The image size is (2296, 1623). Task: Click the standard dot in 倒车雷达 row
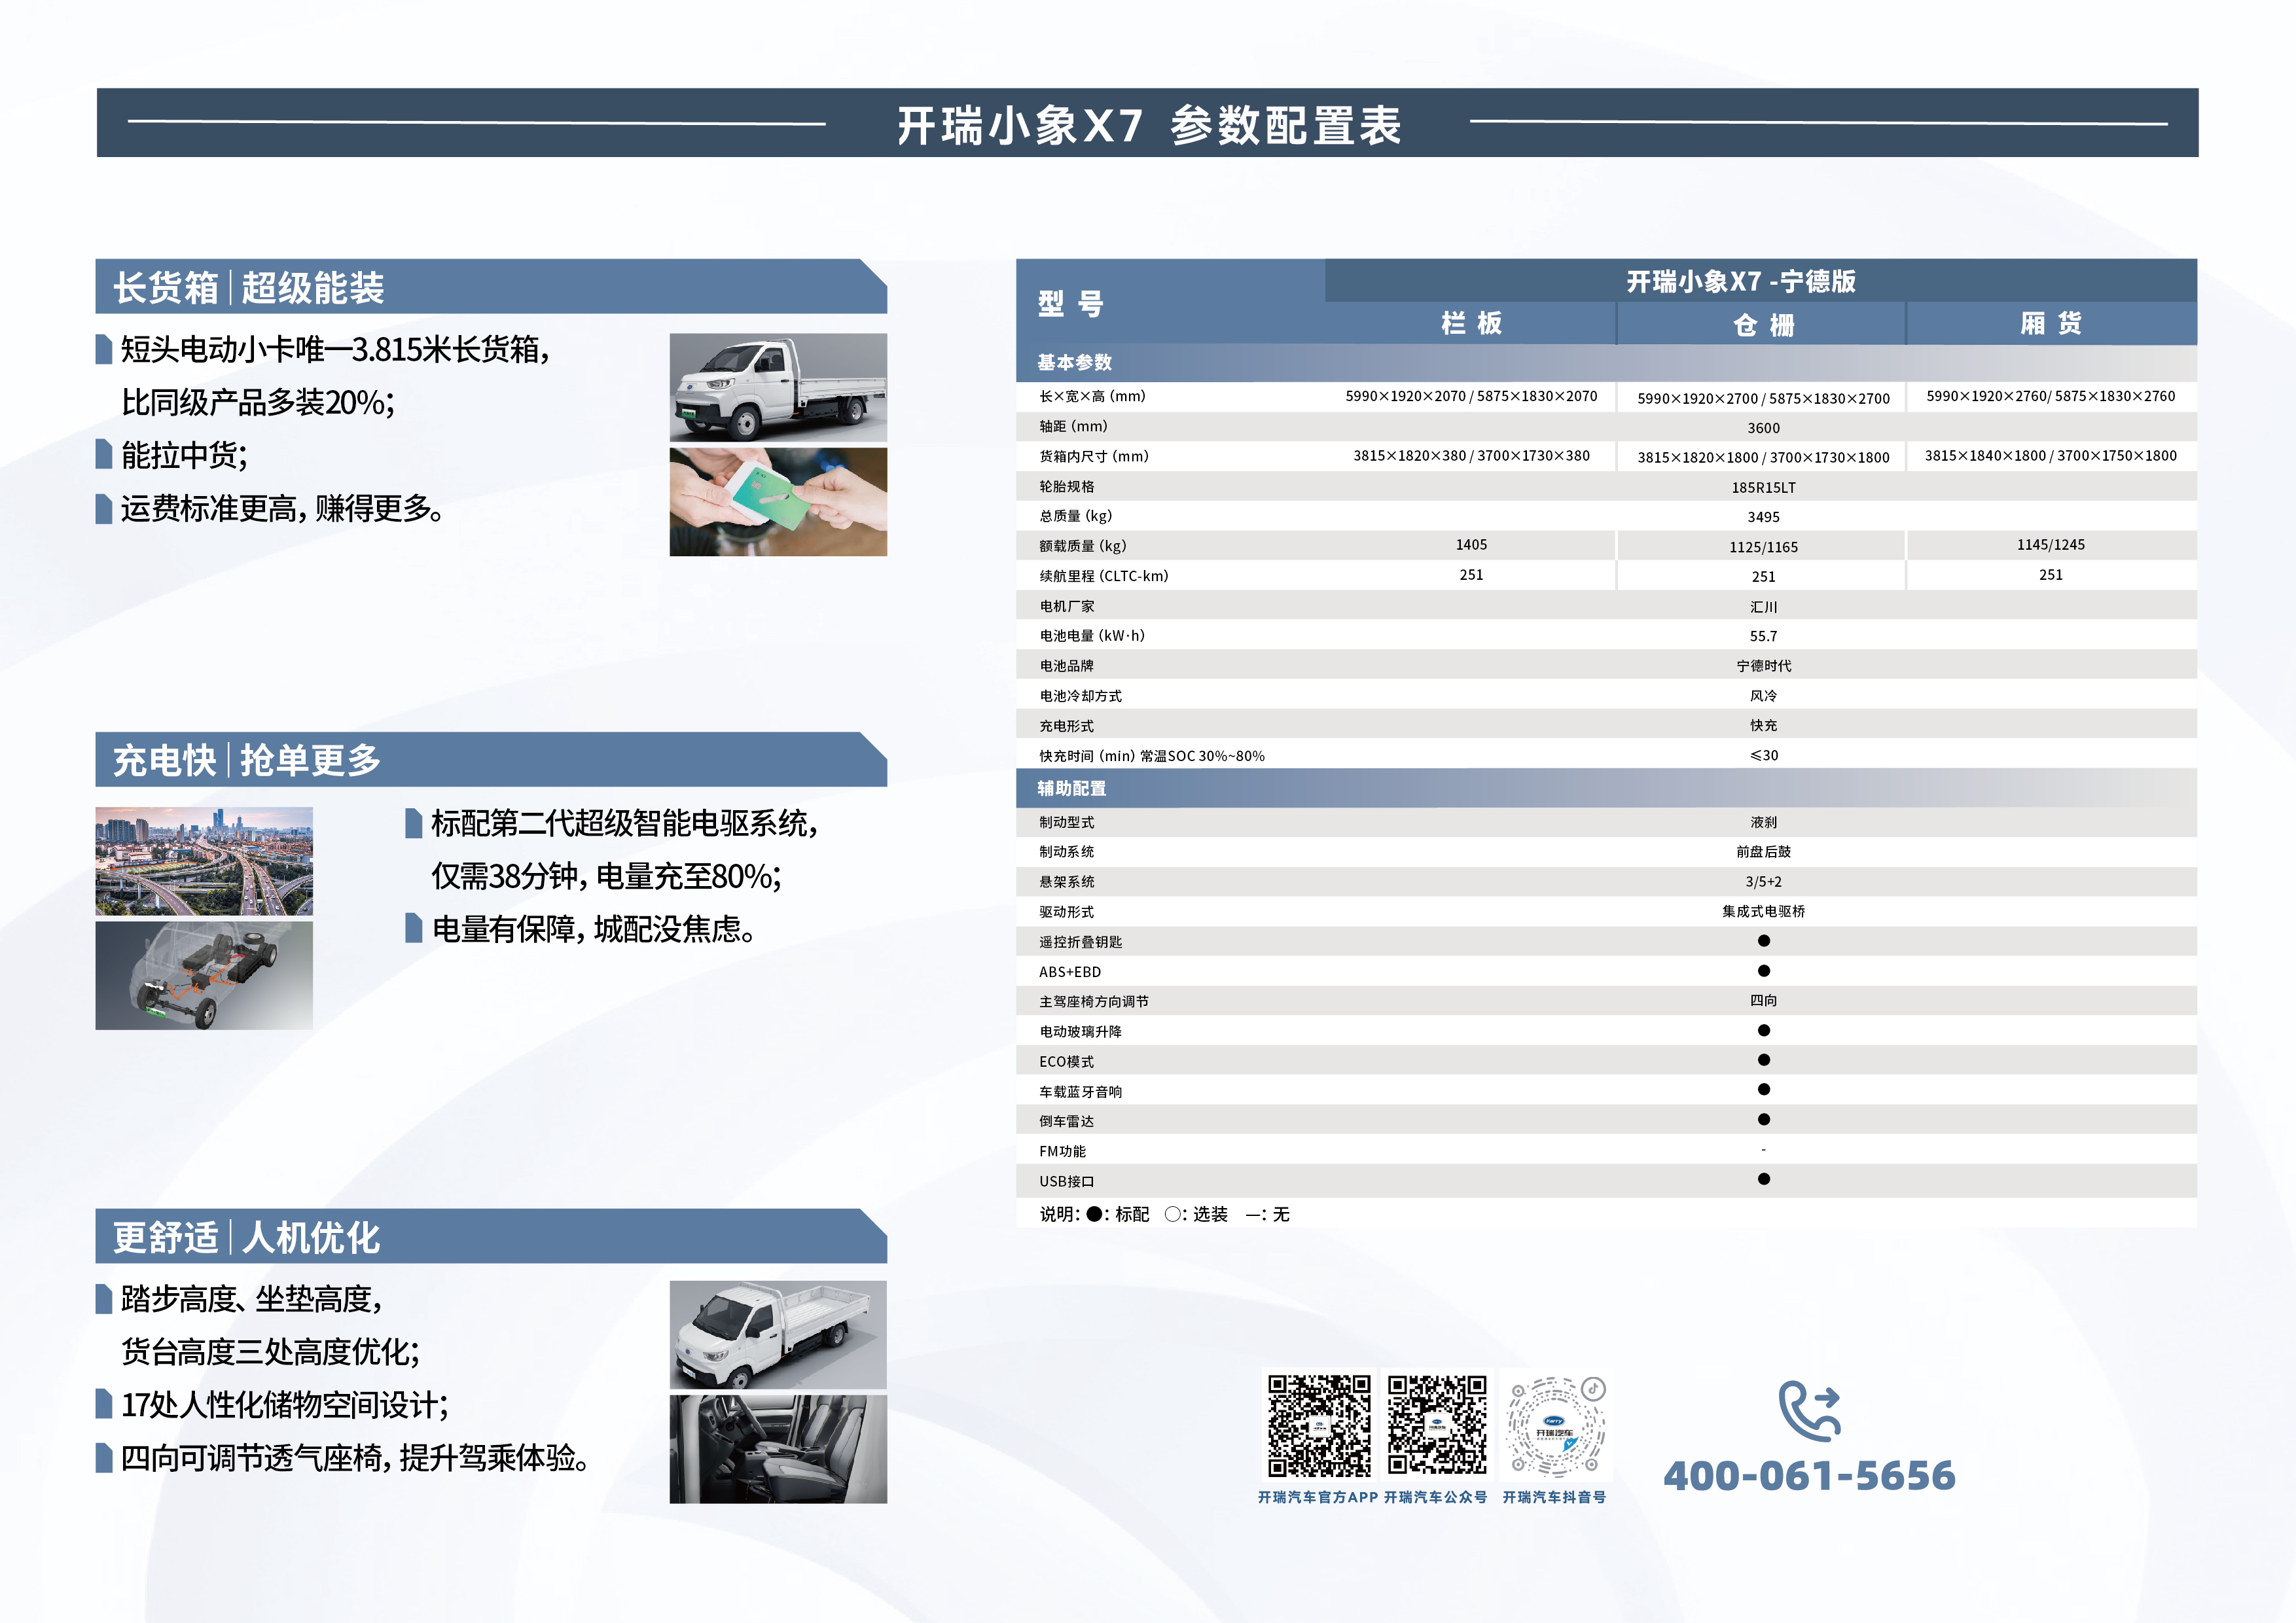click(x=1764, y=1120)
